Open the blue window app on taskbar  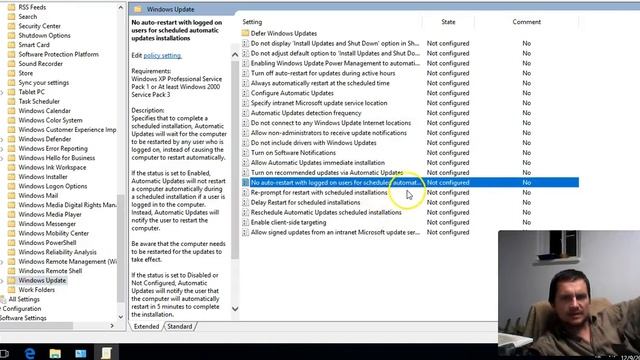pos(80,353)
